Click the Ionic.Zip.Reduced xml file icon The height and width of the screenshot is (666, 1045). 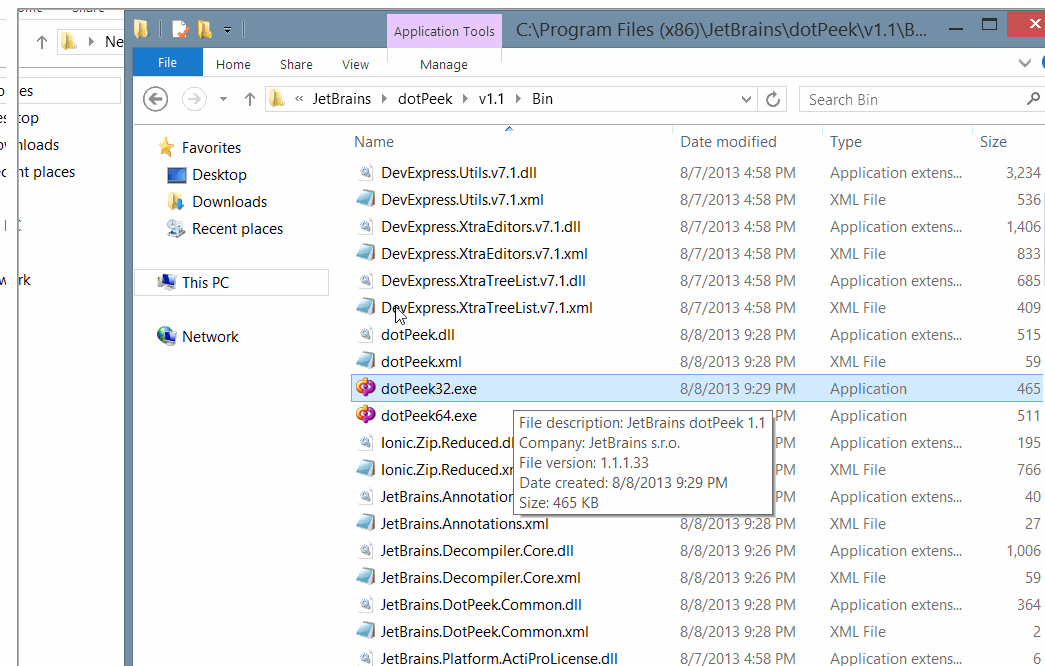pos(365,469)
